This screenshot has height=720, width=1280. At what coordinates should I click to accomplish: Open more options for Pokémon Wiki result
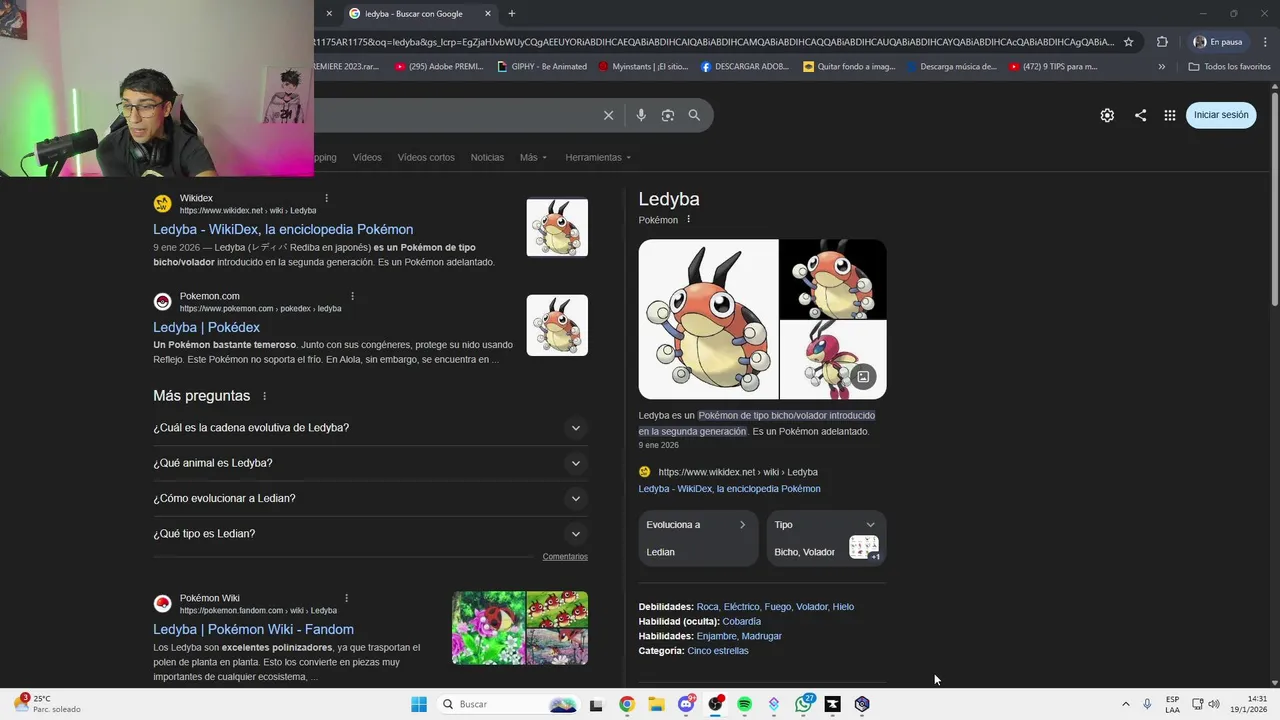[346, 598]
